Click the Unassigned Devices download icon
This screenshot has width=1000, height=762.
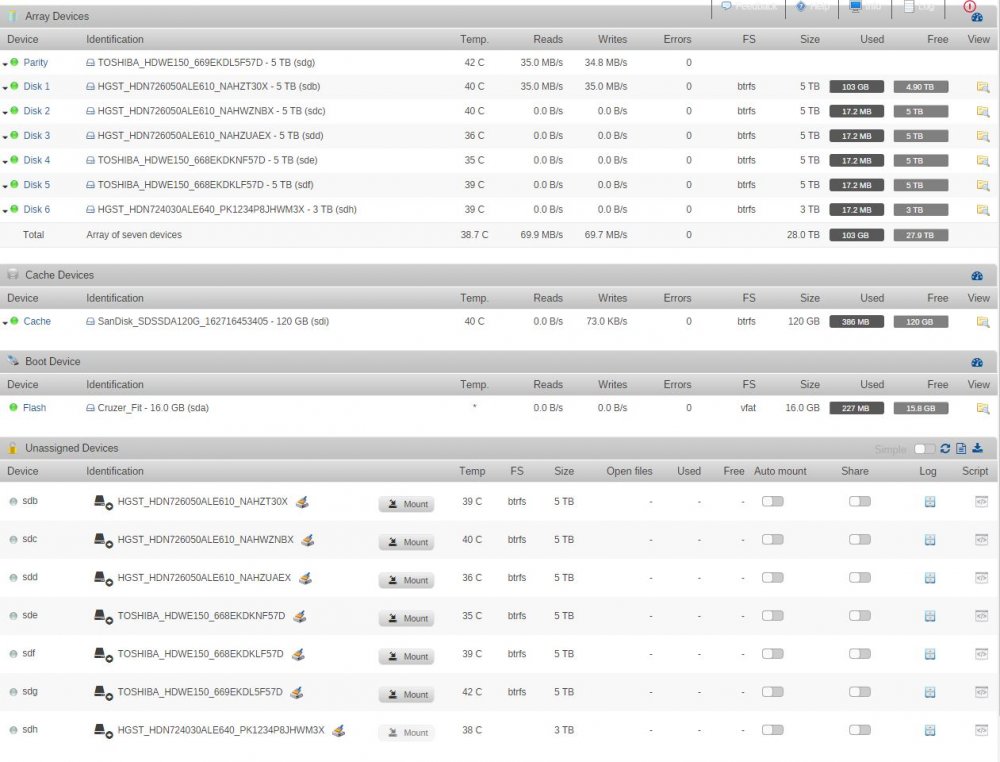click(977, 448)
